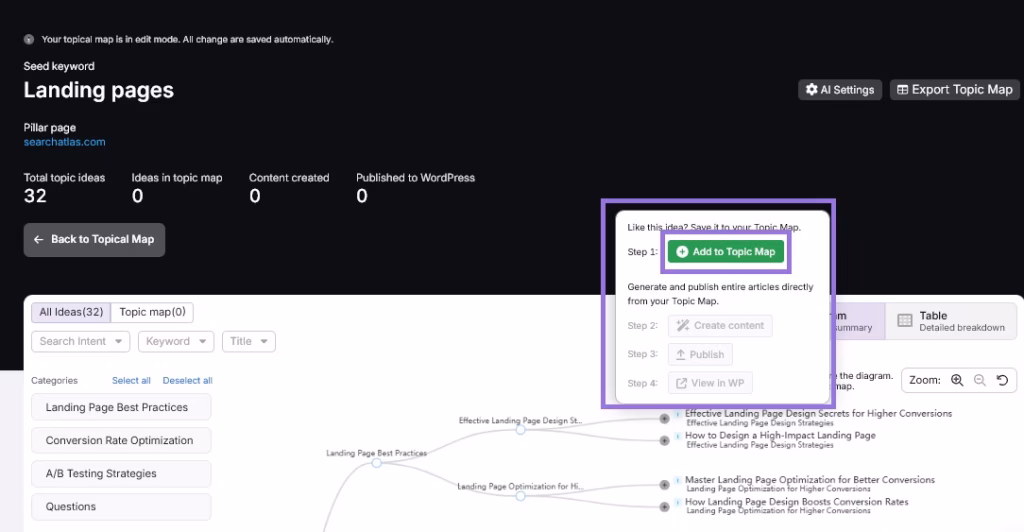Open the Search Intent dropdown

(x=81, y=341)
